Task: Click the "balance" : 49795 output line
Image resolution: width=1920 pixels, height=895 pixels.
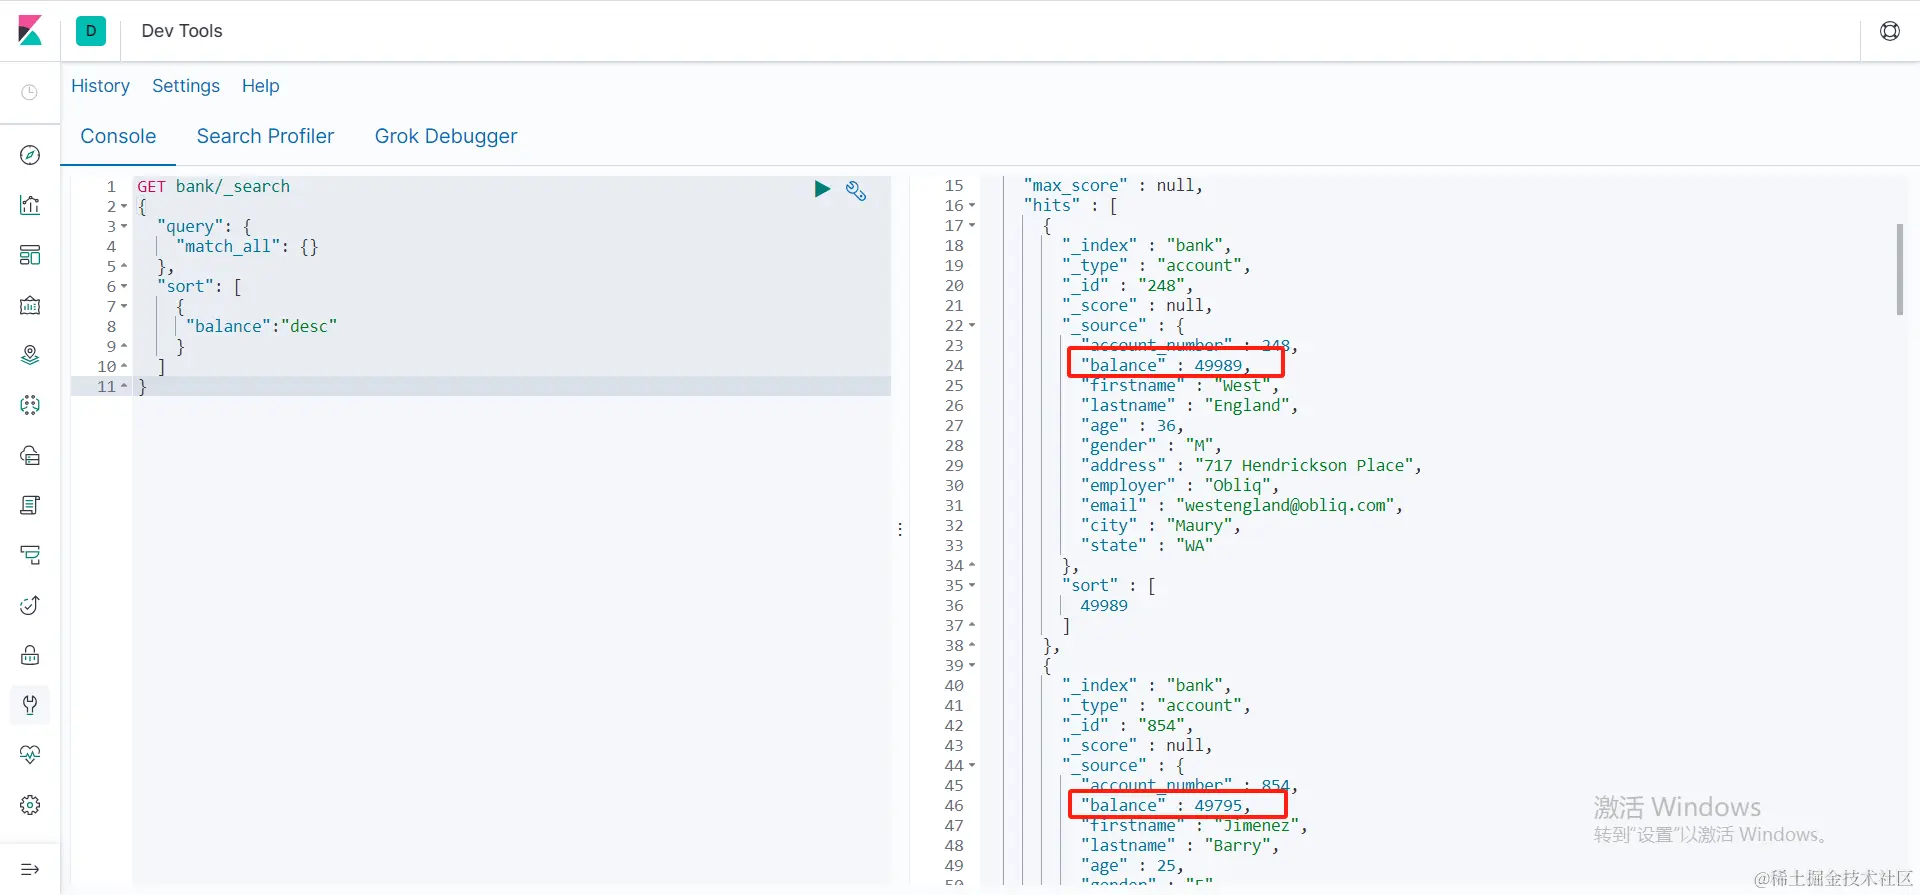Action: (1165, 806)
